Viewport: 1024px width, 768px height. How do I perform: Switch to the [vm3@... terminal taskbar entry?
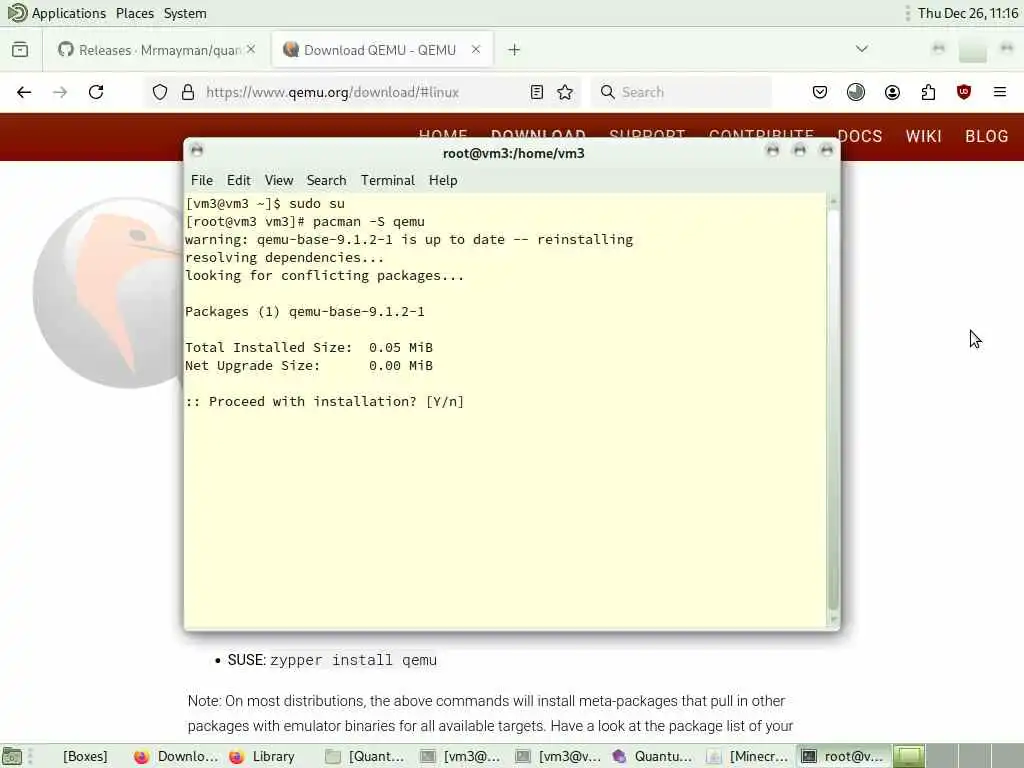click(462, 756)
